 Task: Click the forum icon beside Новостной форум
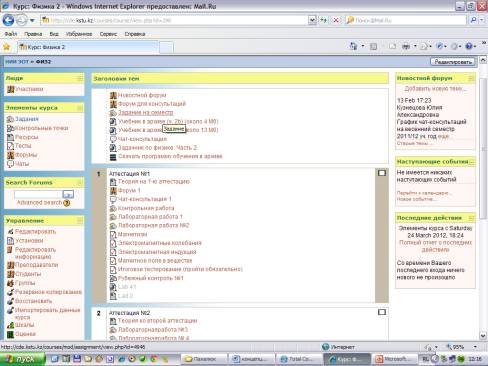(x=113, y=95)
